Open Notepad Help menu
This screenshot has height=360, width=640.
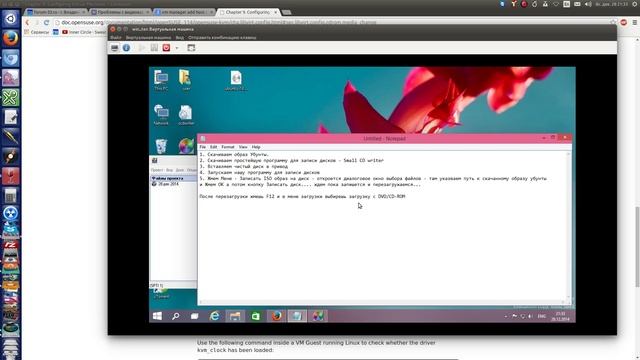[256, 147]
